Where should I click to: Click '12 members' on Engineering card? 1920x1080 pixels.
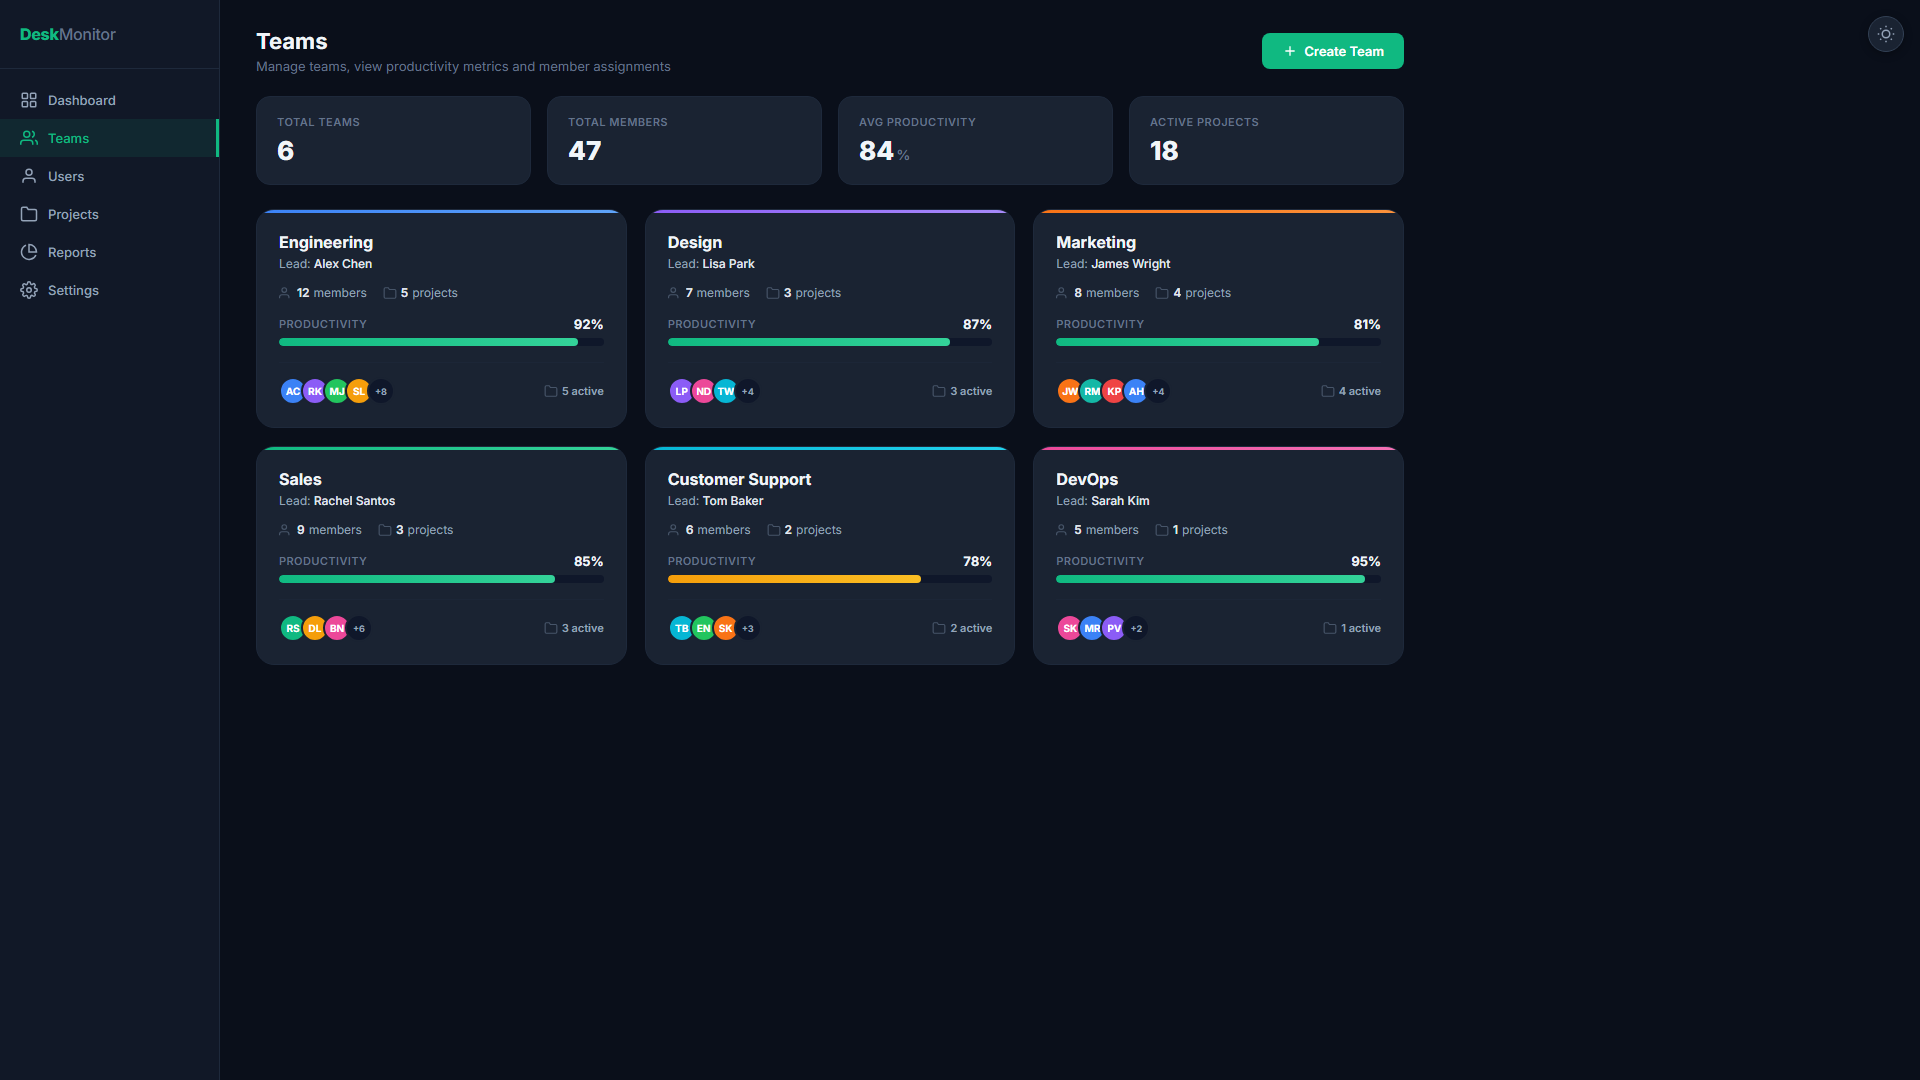[323, 293]
